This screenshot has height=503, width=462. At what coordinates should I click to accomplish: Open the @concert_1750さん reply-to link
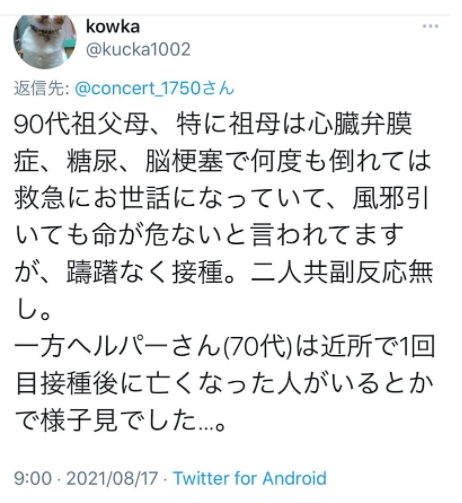point(155,88)
